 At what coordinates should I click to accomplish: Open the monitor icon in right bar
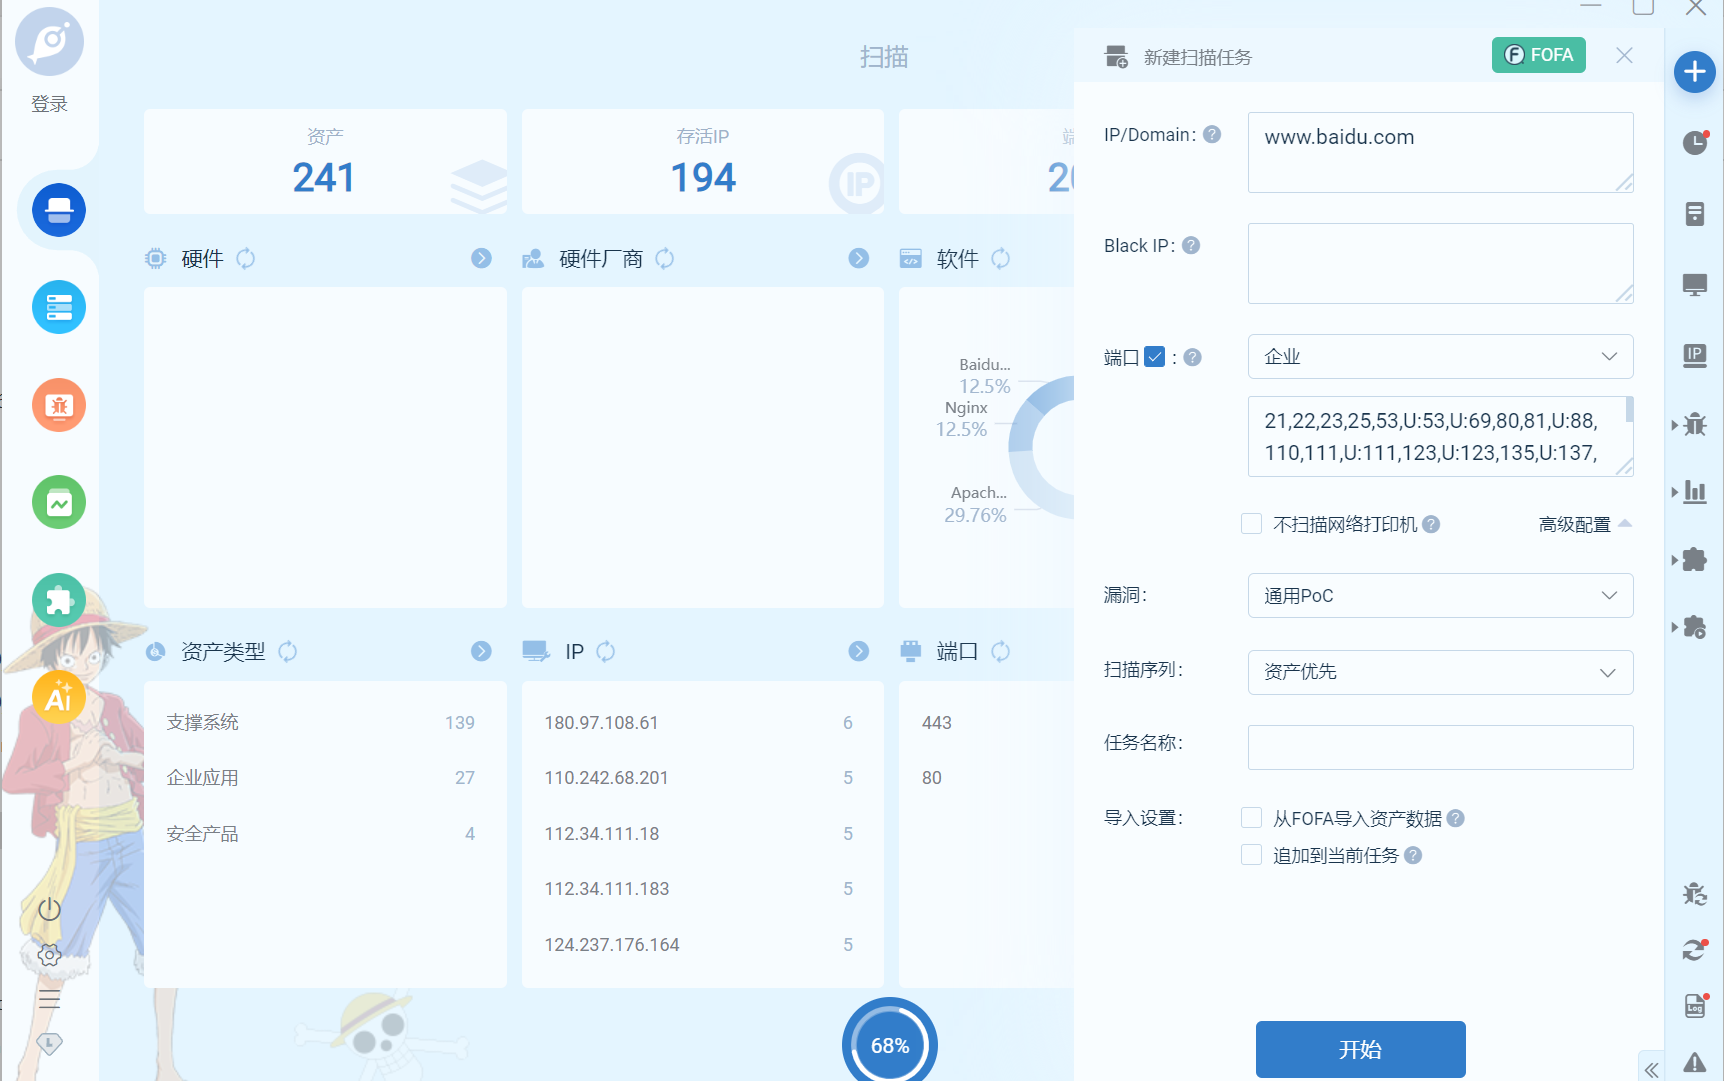click(x=1695, y=285)
